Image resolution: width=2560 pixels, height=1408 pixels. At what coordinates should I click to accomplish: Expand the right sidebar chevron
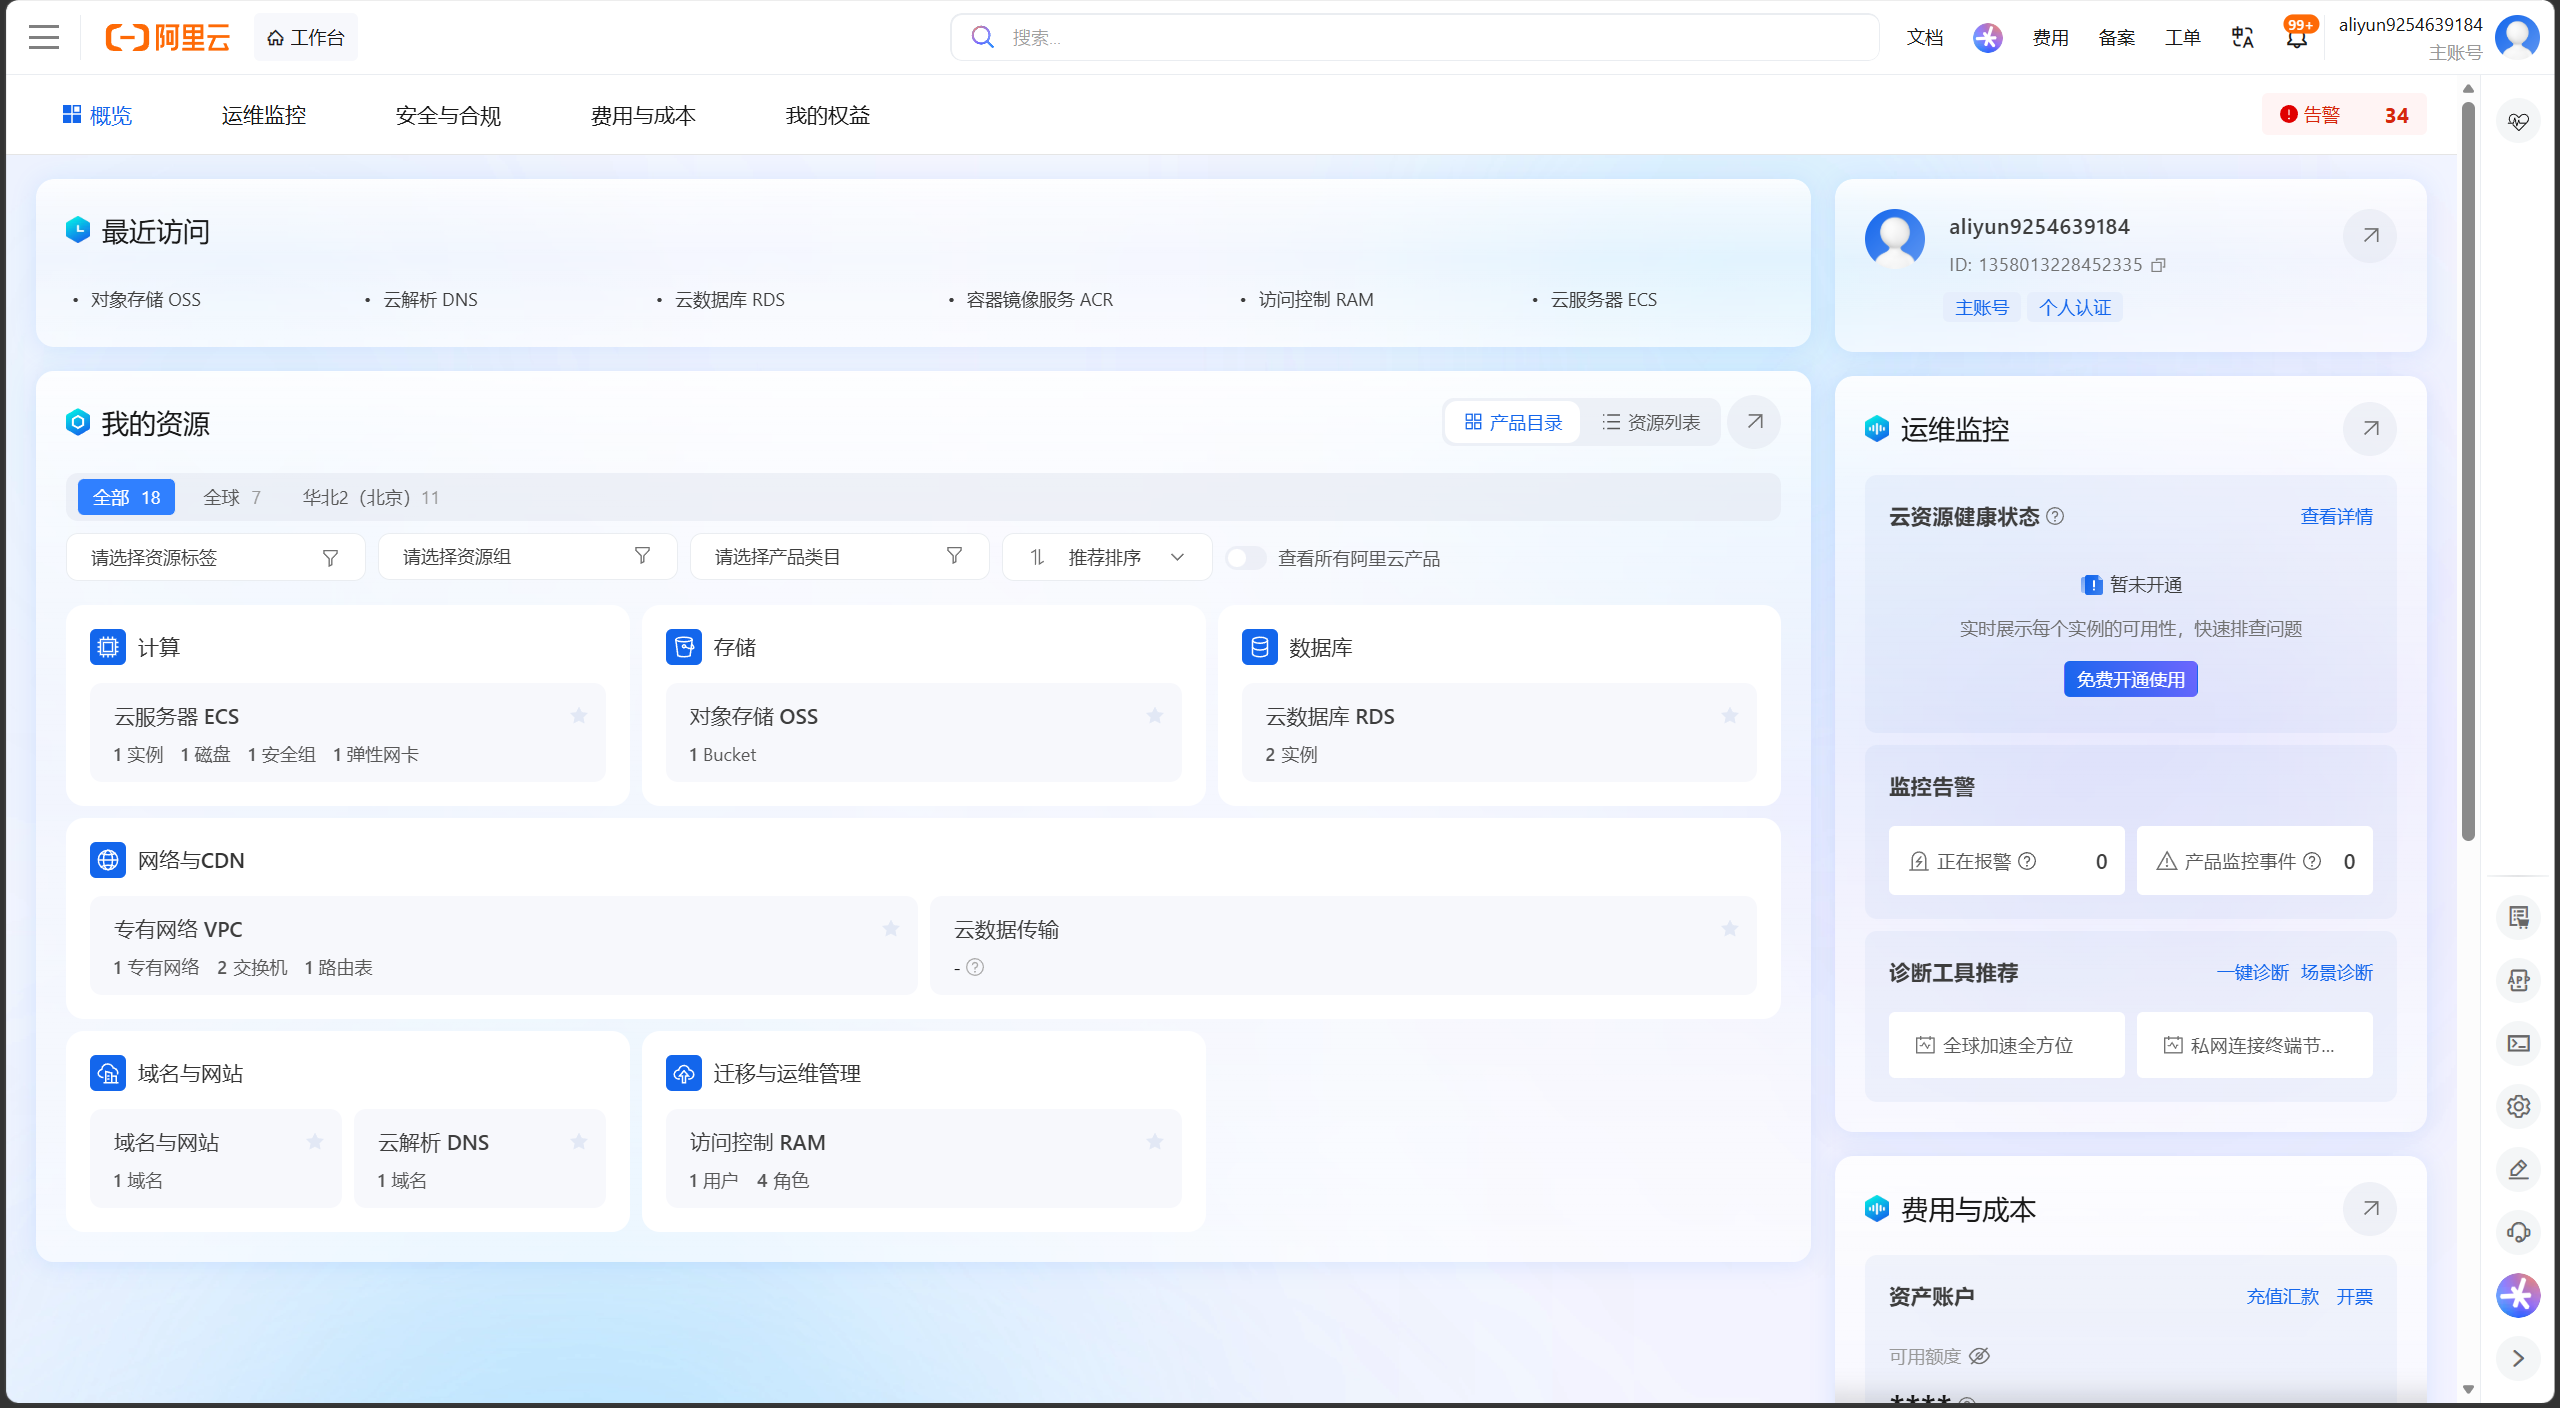2518,1358
